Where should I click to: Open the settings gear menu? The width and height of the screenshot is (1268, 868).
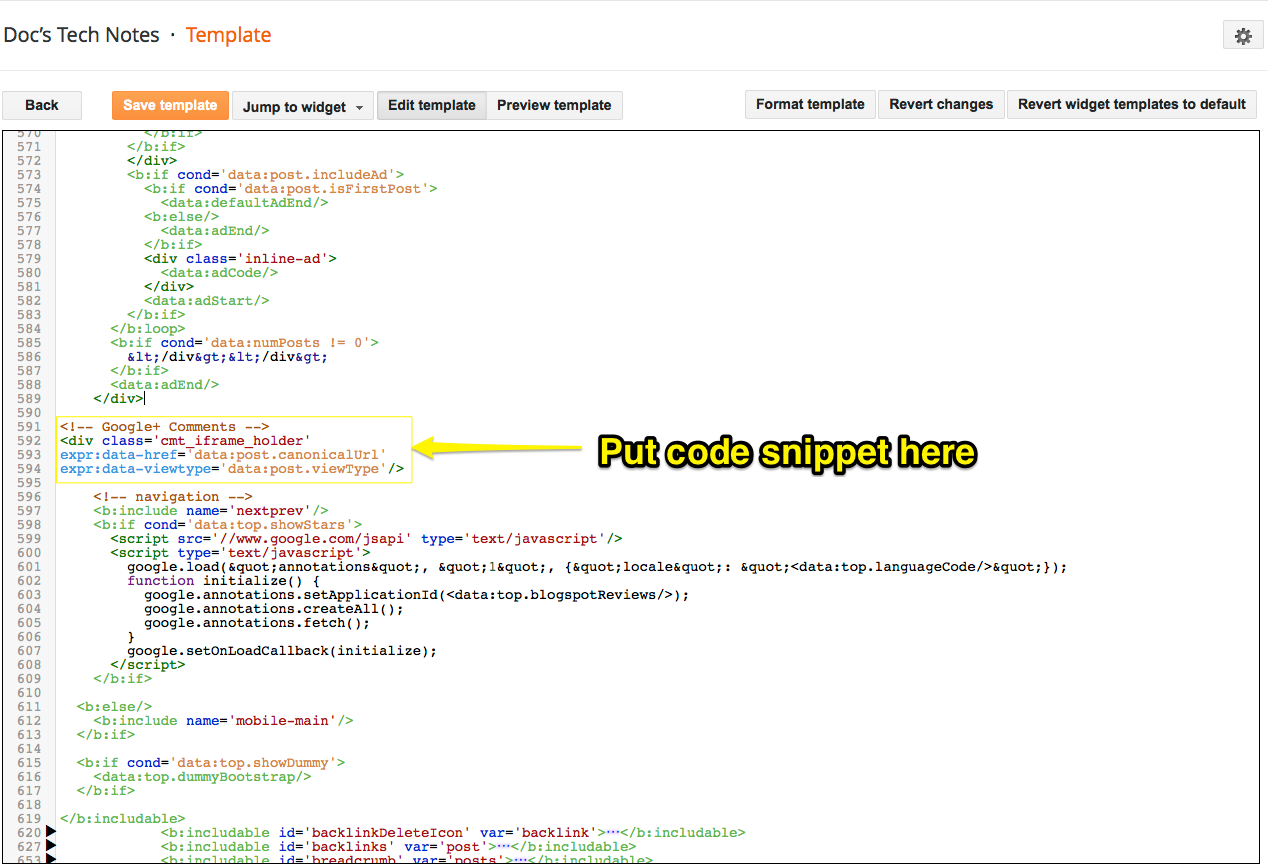pos(1243,36)
